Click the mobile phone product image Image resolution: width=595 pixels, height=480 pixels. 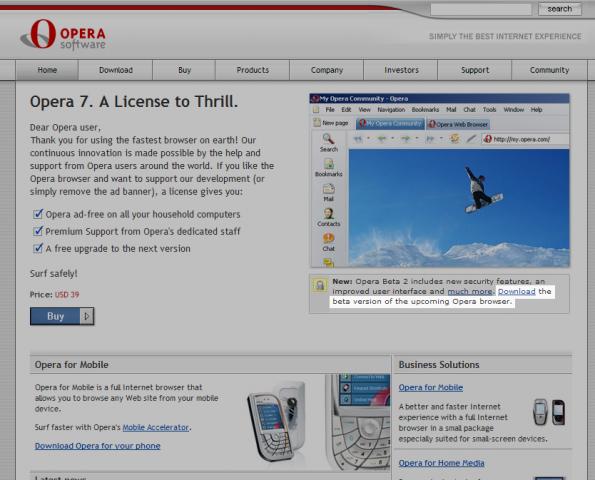(x=276, y=421)
